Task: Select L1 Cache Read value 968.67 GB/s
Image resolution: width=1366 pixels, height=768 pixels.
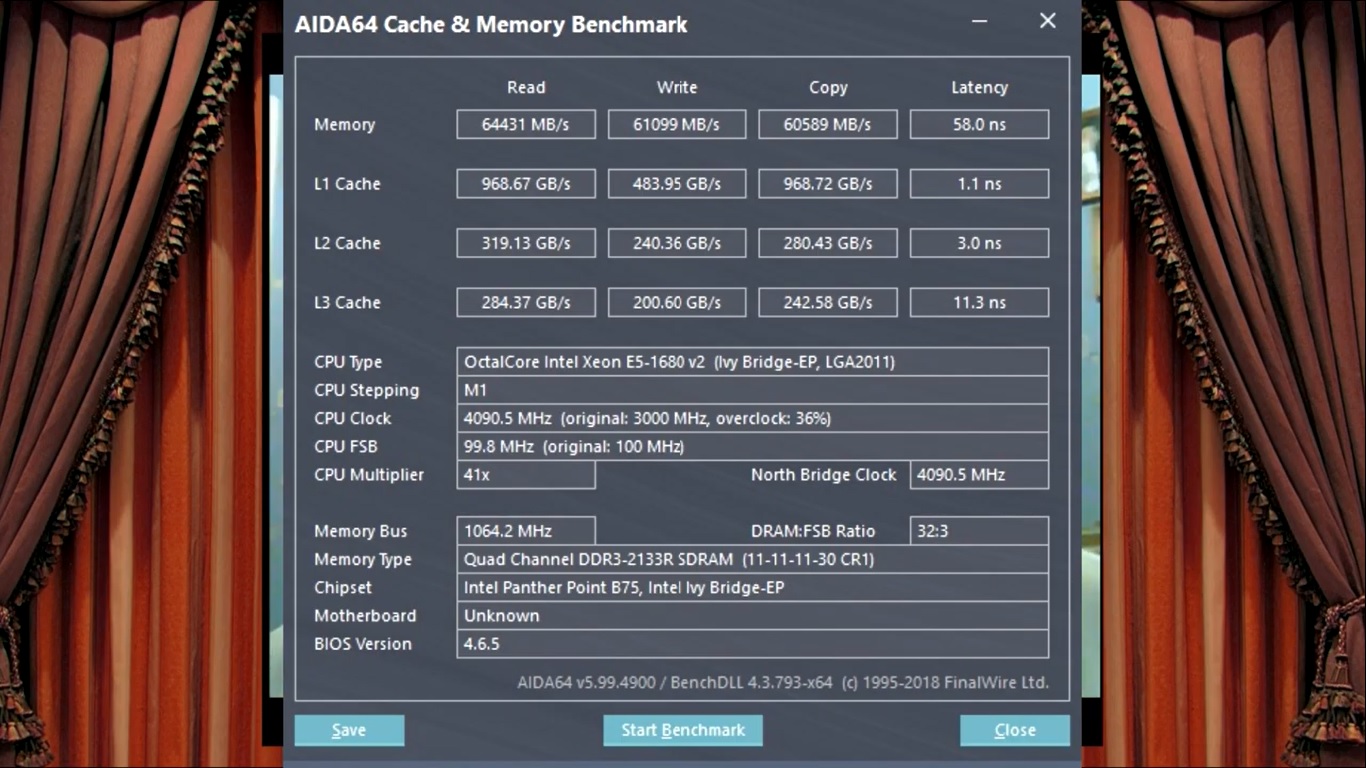Action: (x=526, y=184)
